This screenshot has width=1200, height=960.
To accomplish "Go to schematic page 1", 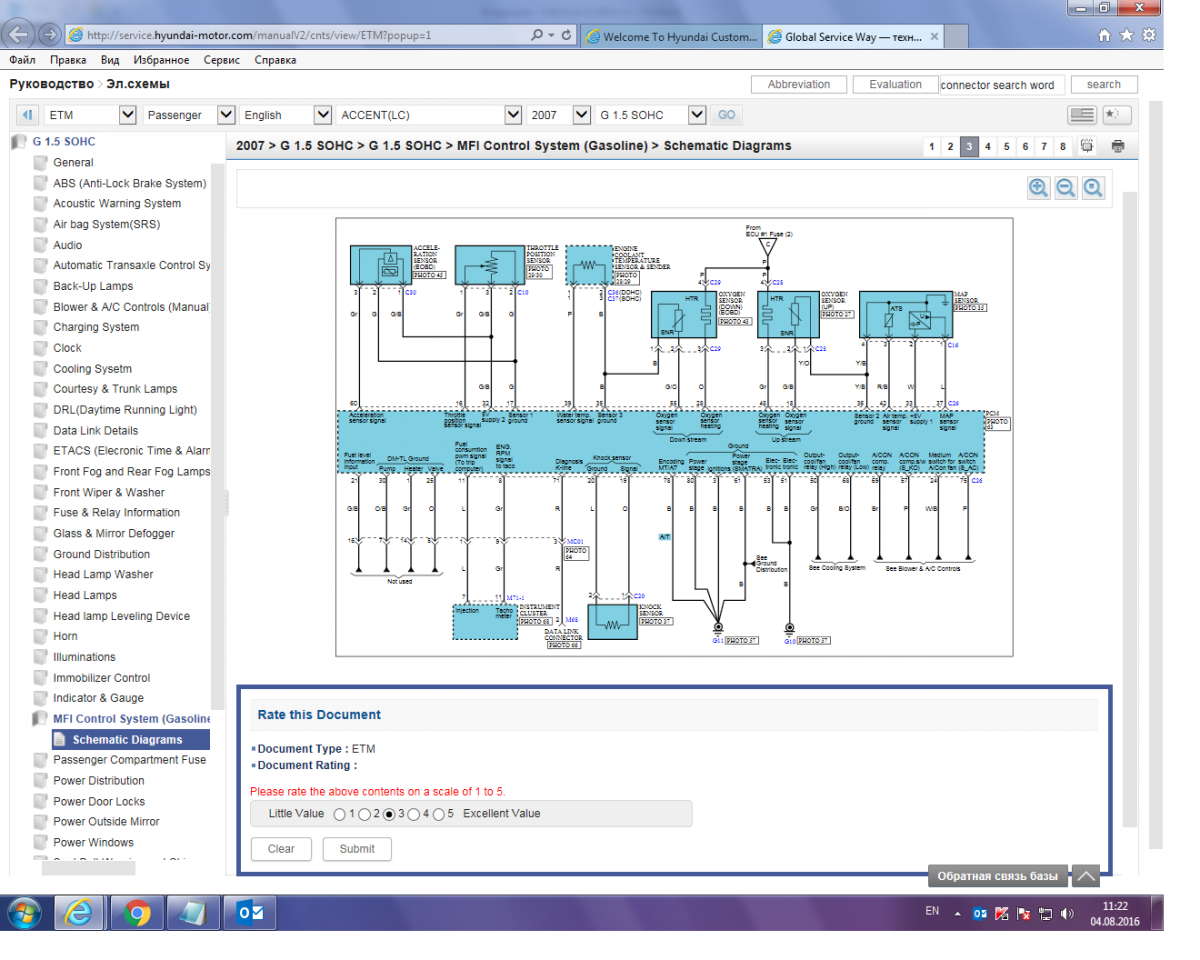I will tap(932, 147).
